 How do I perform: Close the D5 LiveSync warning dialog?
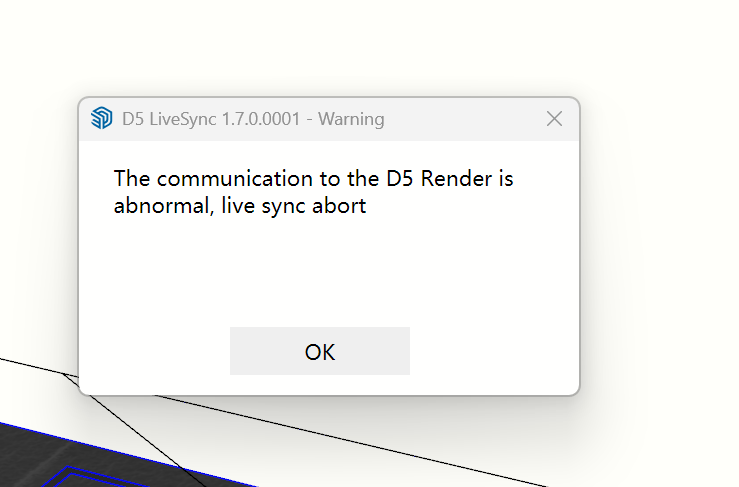click(555, 119)
